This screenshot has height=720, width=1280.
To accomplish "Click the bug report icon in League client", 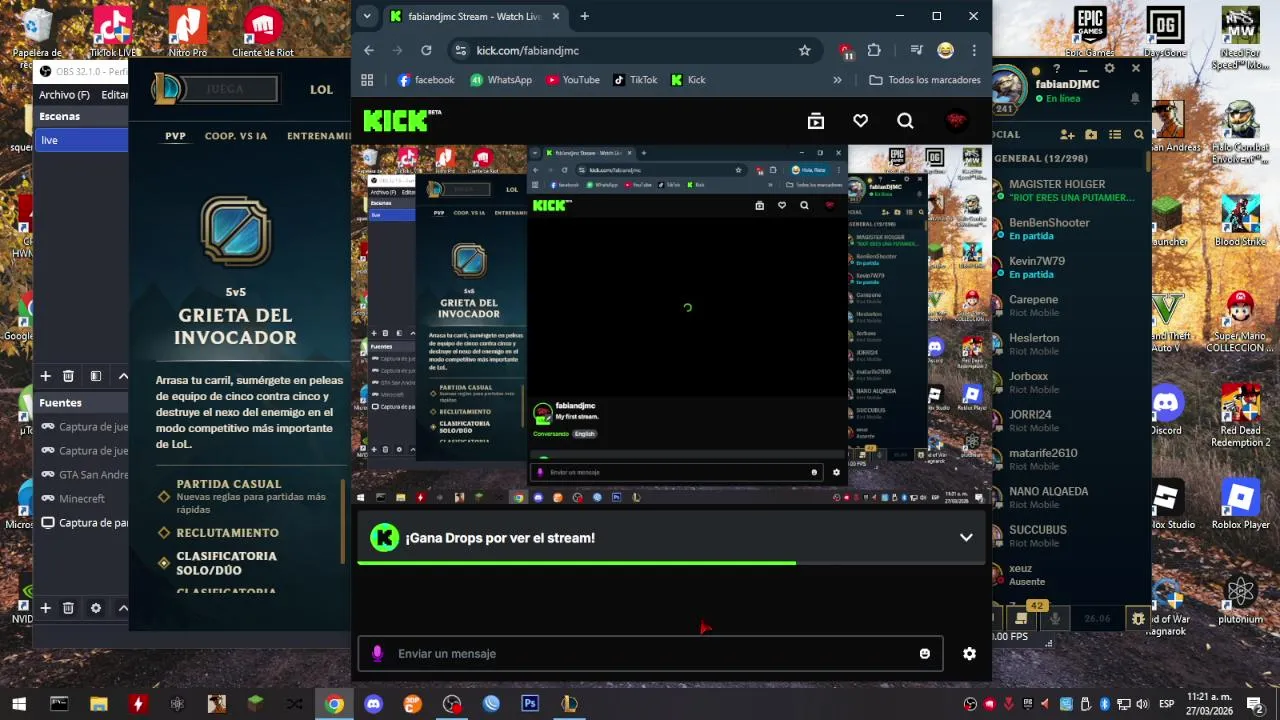I will [x=1138, y=619].
